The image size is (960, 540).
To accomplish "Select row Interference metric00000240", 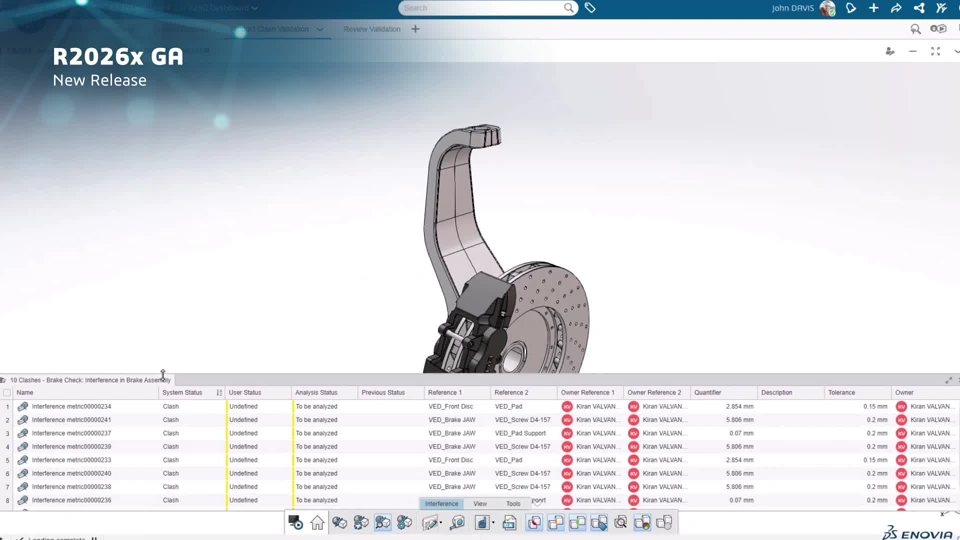I will [x=480, y=473].
